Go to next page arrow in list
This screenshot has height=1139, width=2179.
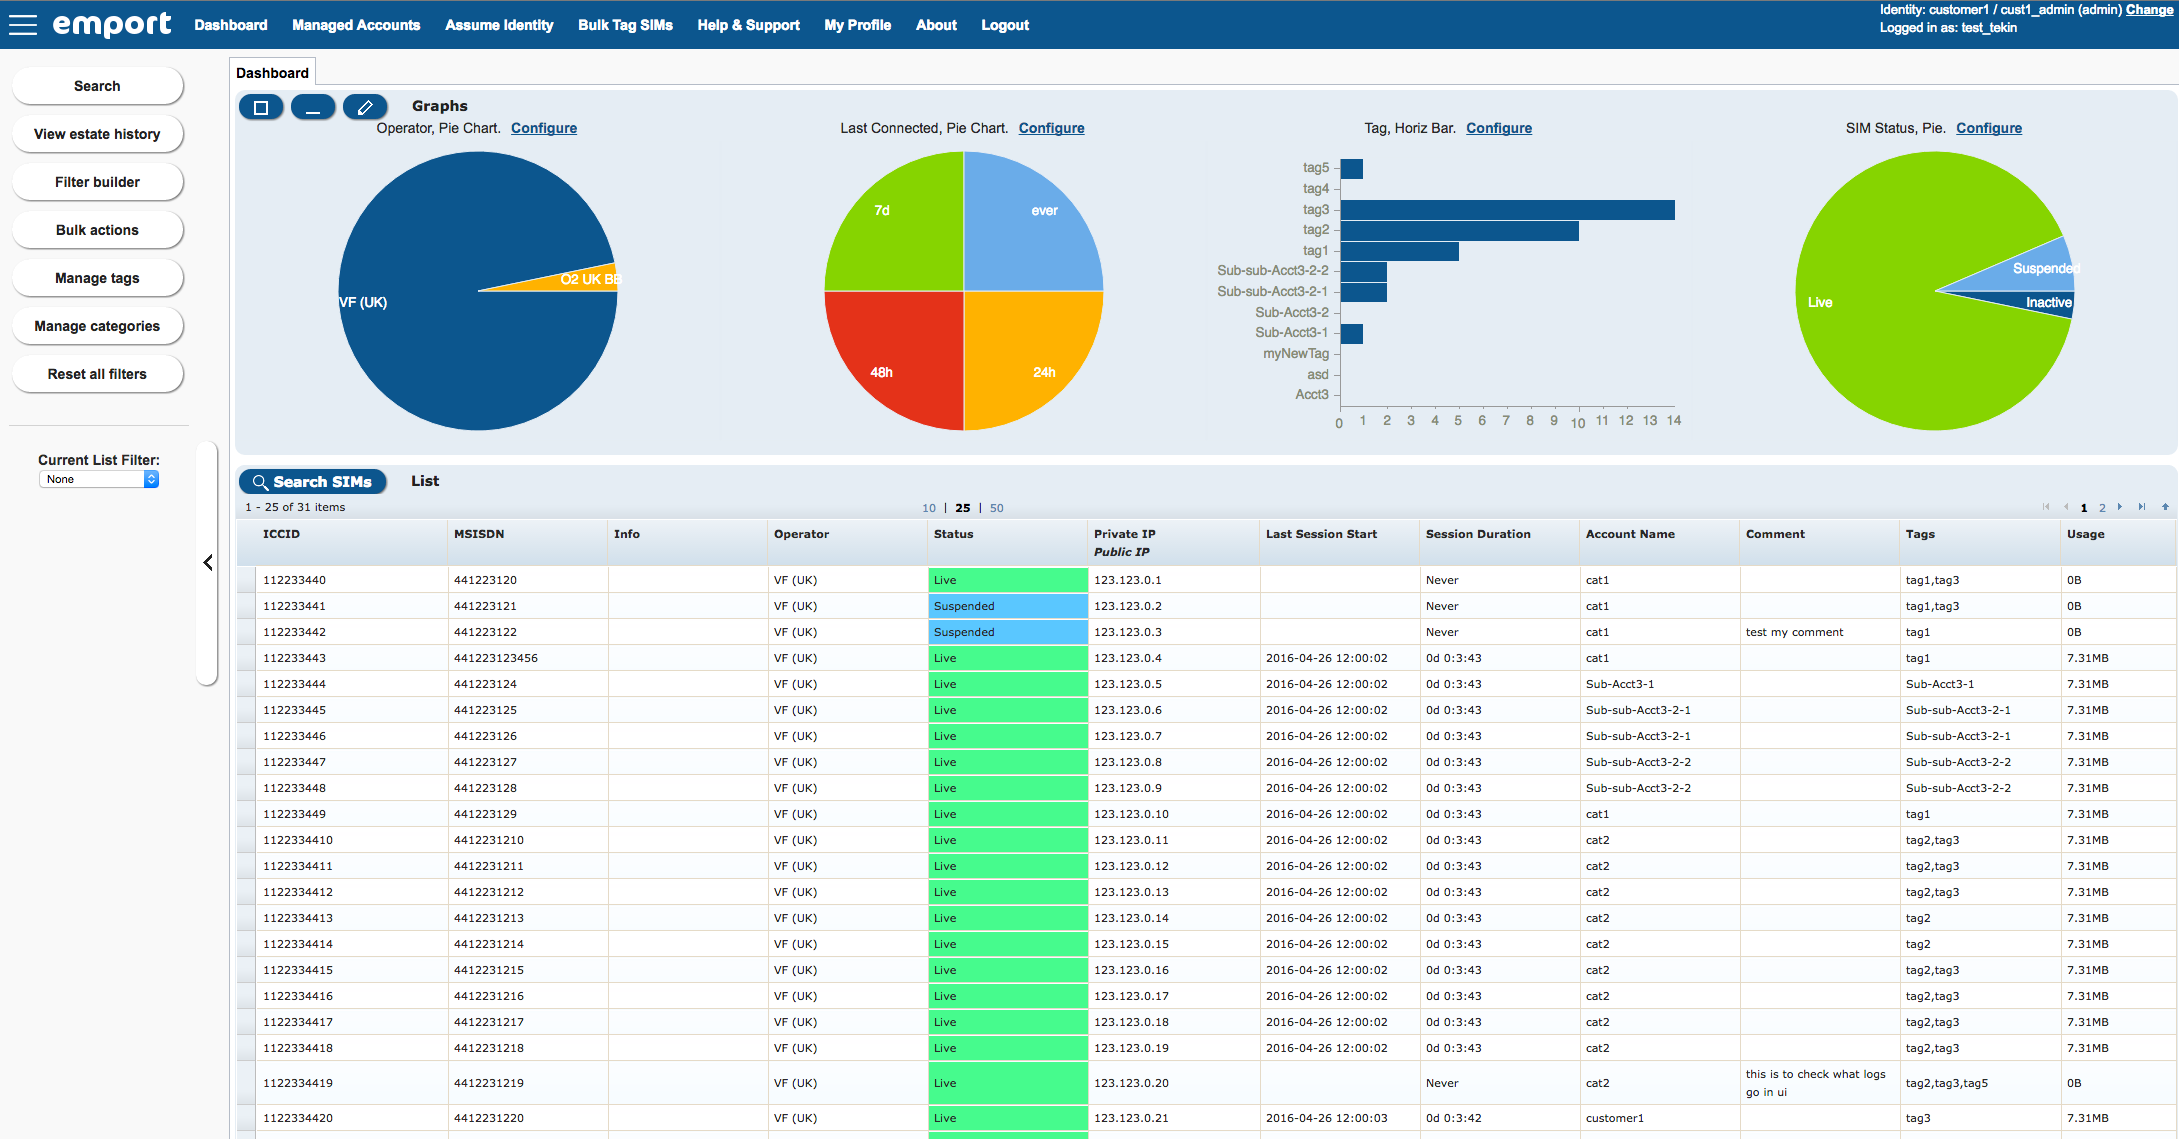[2119, 507]
